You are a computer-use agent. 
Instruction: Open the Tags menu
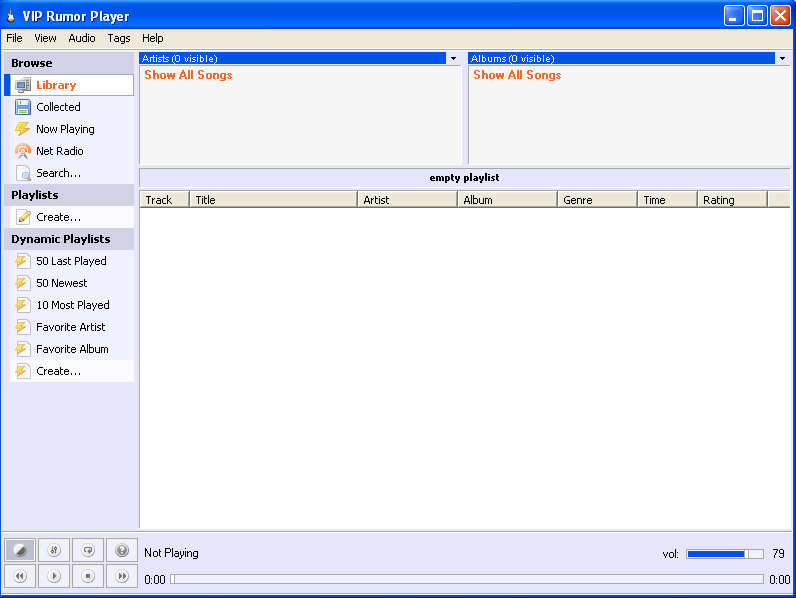[x=119, y=38]
